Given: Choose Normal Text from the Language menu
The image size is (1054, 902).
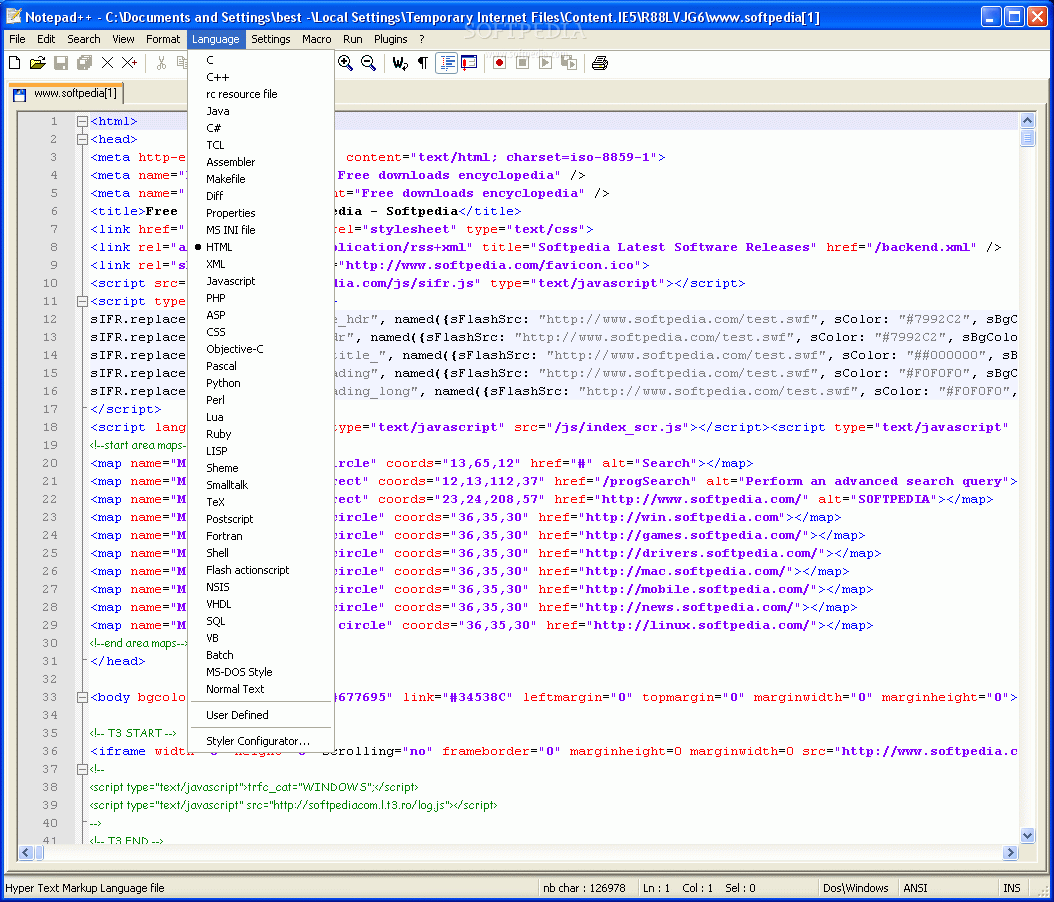Looking at the screenshot, I should pyautogui.click(x=261, y=689).
